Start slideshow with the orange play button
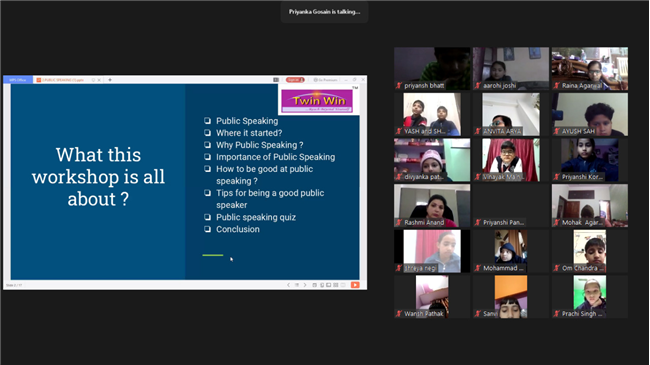The height and width of the screenshot is (365, 650). 355,285
